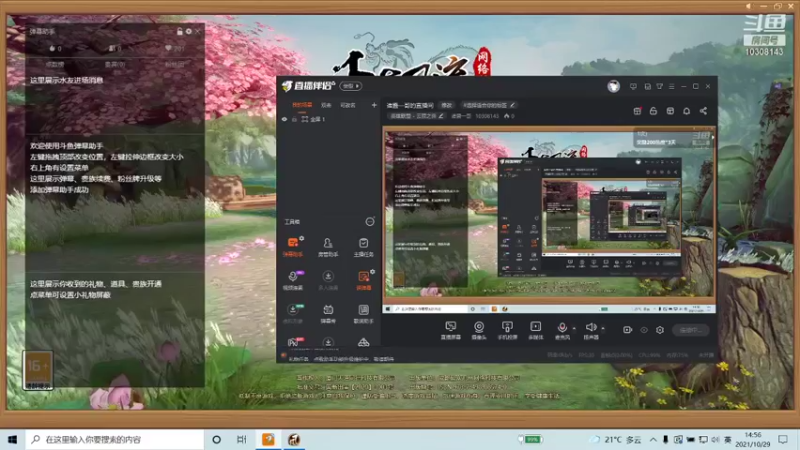Click the PK tool icon
This screenshot has width=800, height=450.
pos(293,342)
